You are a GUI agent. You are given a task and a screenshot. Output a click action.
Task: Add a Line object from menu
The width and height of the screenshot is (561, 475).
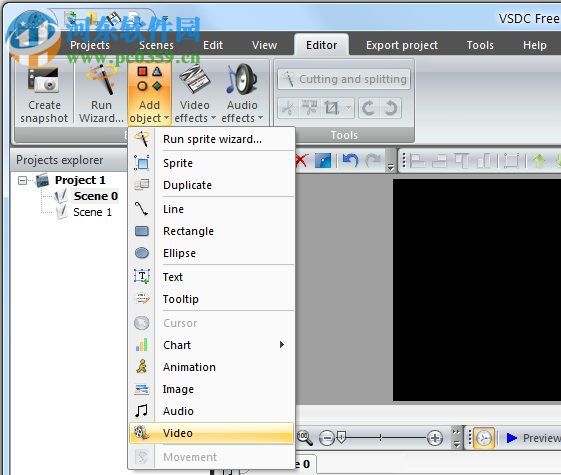pyautogui.click(x=211, y=209)
